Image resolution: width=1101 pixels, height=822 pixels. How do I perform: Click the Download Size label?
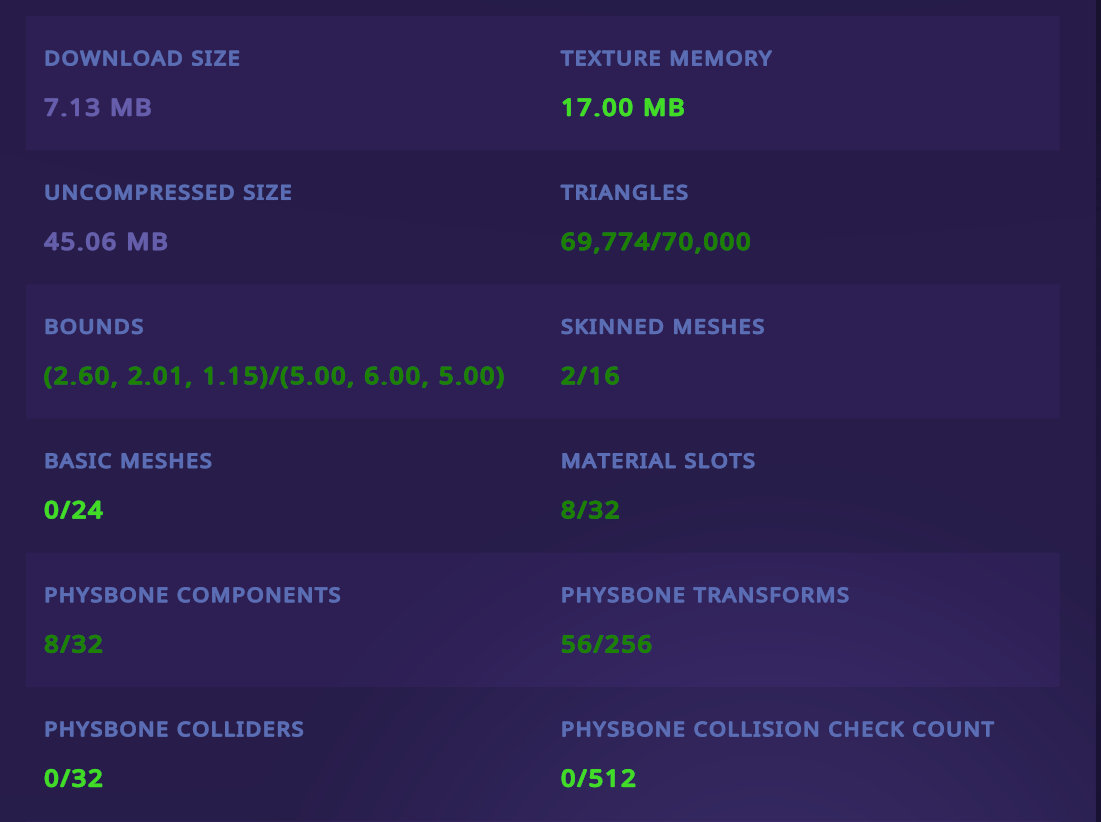pos(142,58)
